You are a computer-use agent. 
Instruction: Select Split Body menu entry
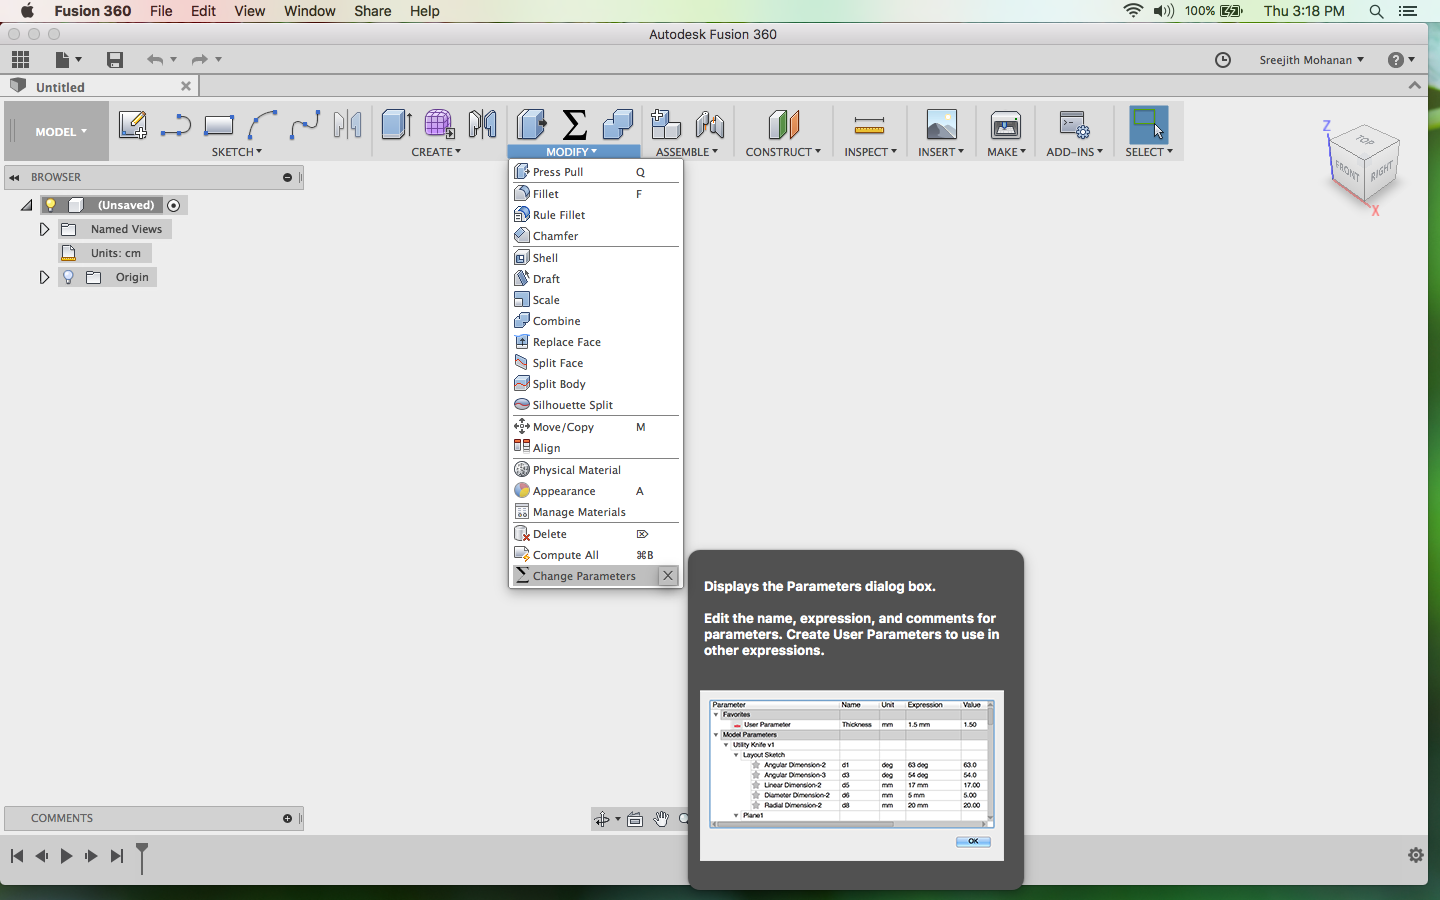point(596,384)
